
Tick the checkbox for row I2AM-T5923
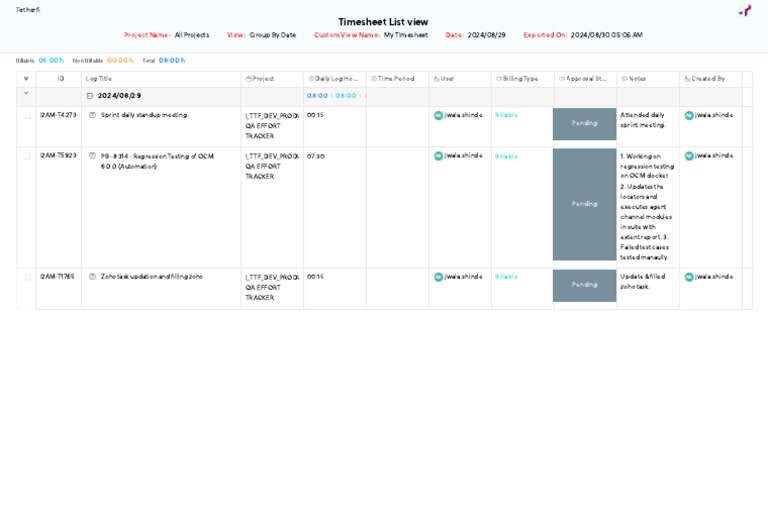coord(26,156)
